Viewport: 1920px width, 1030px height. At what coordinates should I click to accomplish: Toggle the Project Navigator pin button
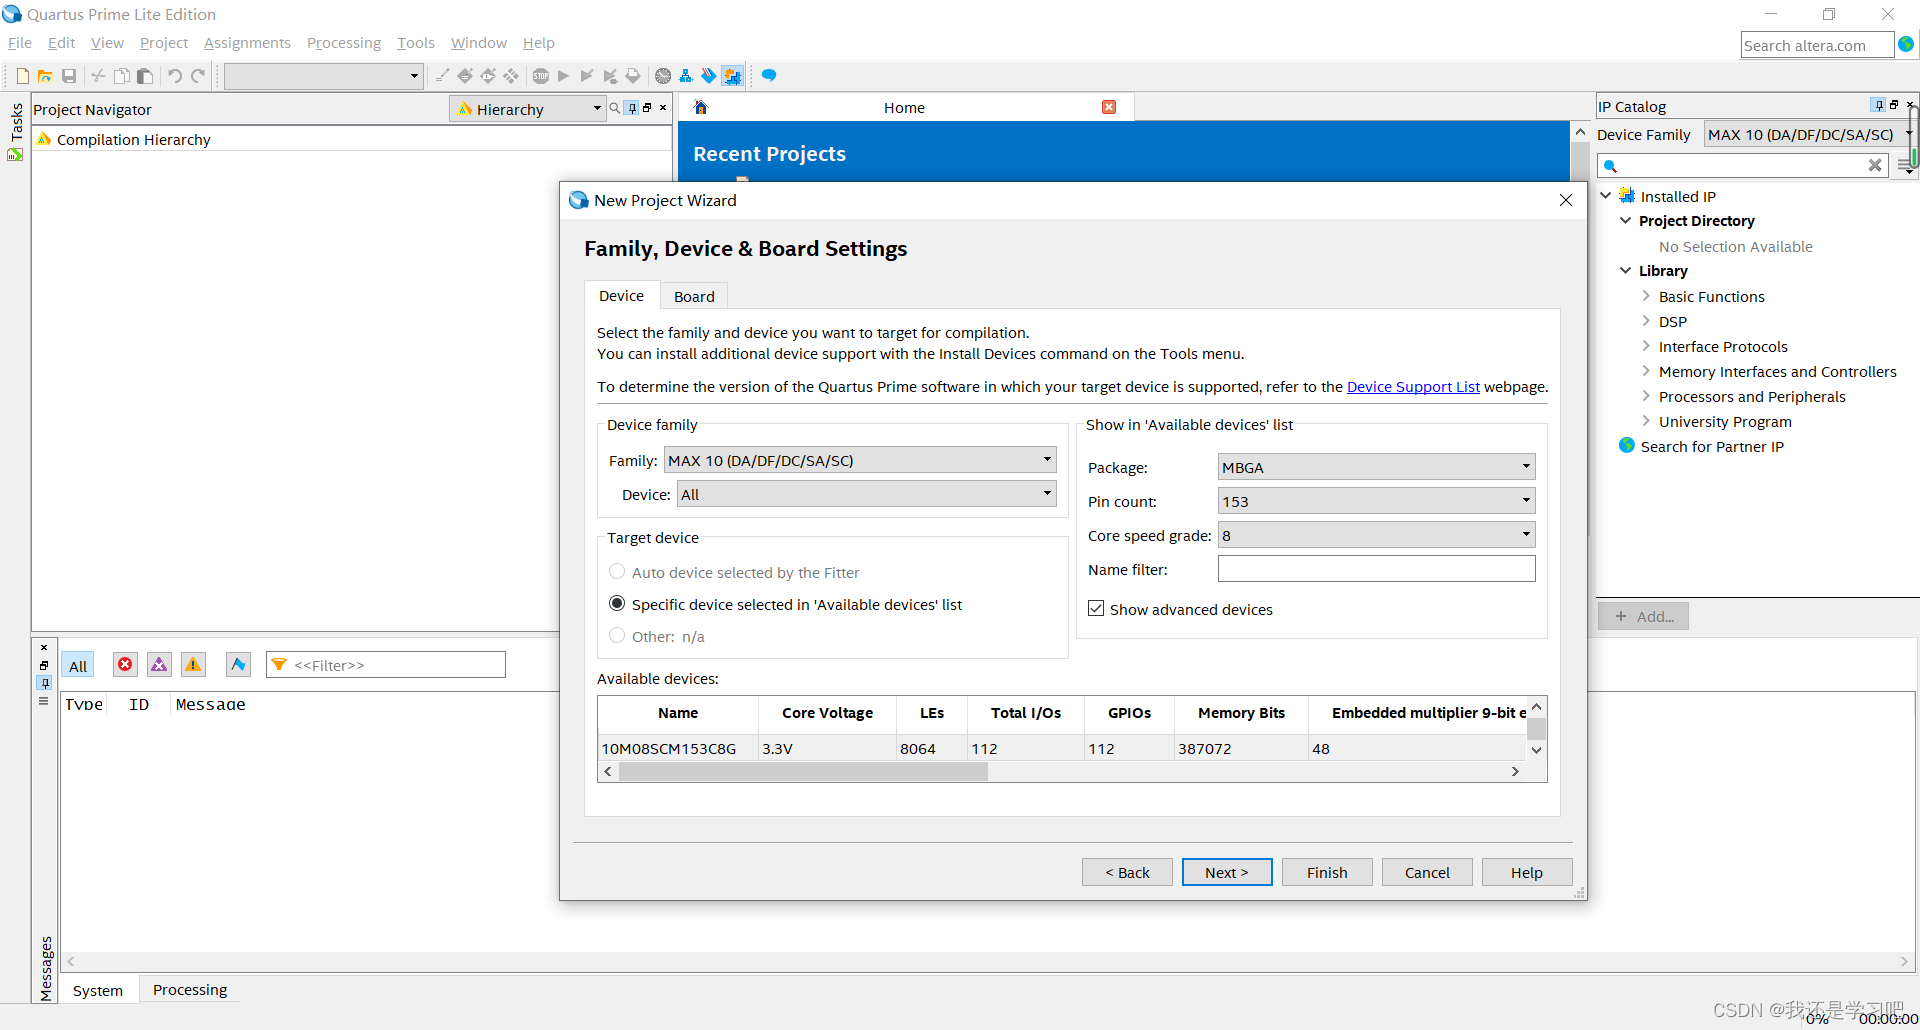[x=632, y=108]
